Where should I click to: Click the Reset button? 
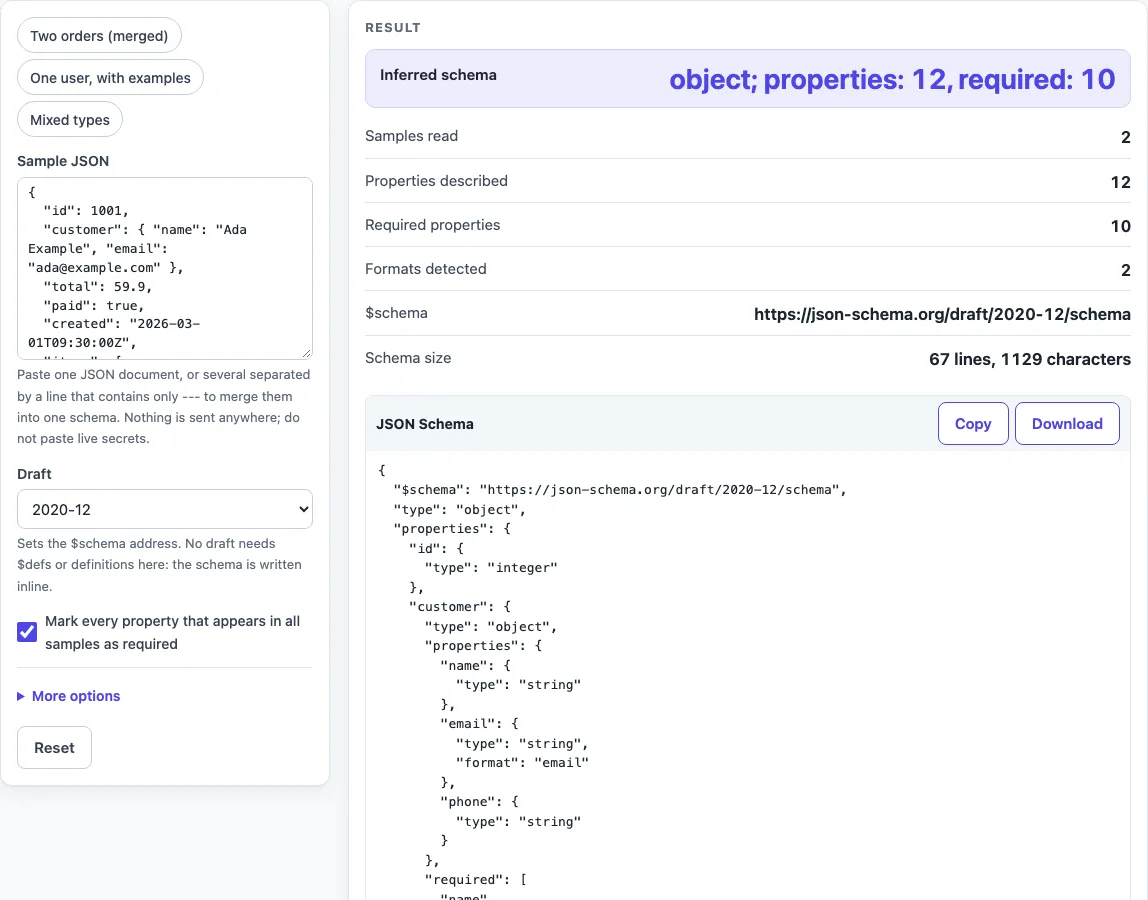(x=54, y=748)
